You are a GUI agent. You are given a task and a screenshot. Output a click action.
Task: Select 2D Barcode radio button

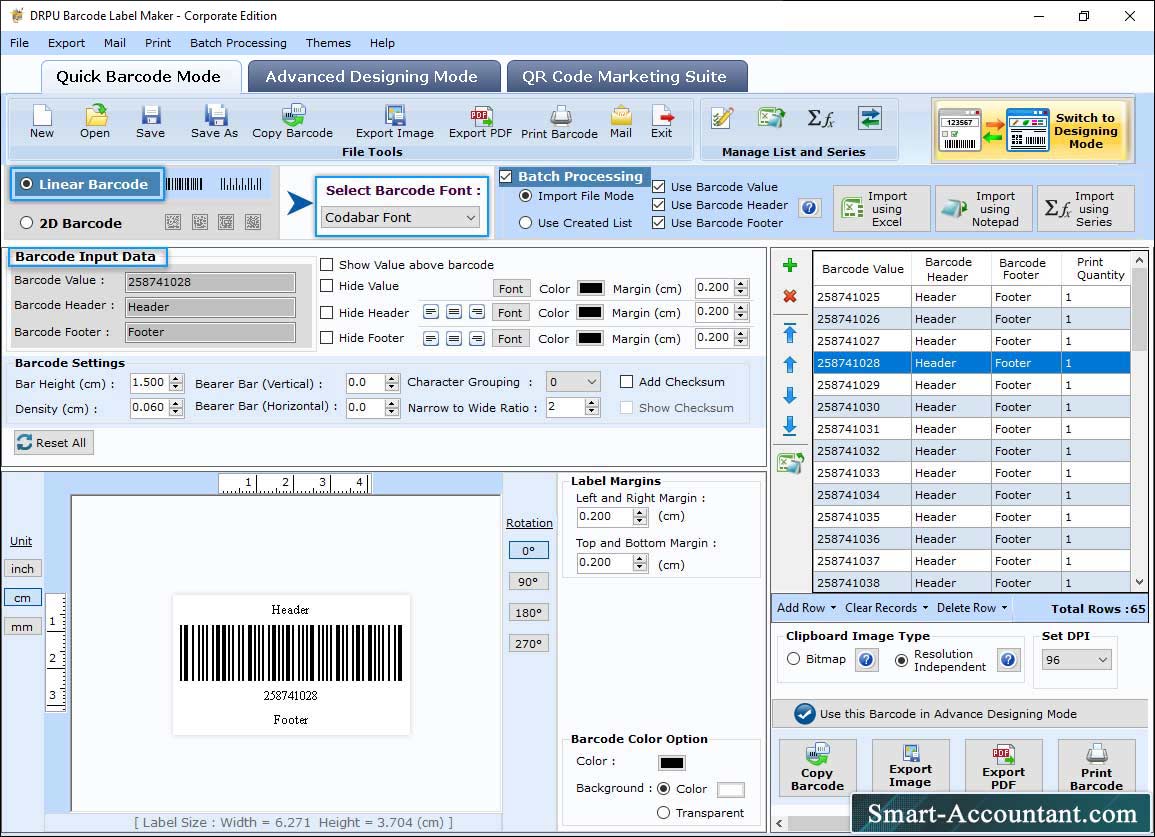[27, 223]
